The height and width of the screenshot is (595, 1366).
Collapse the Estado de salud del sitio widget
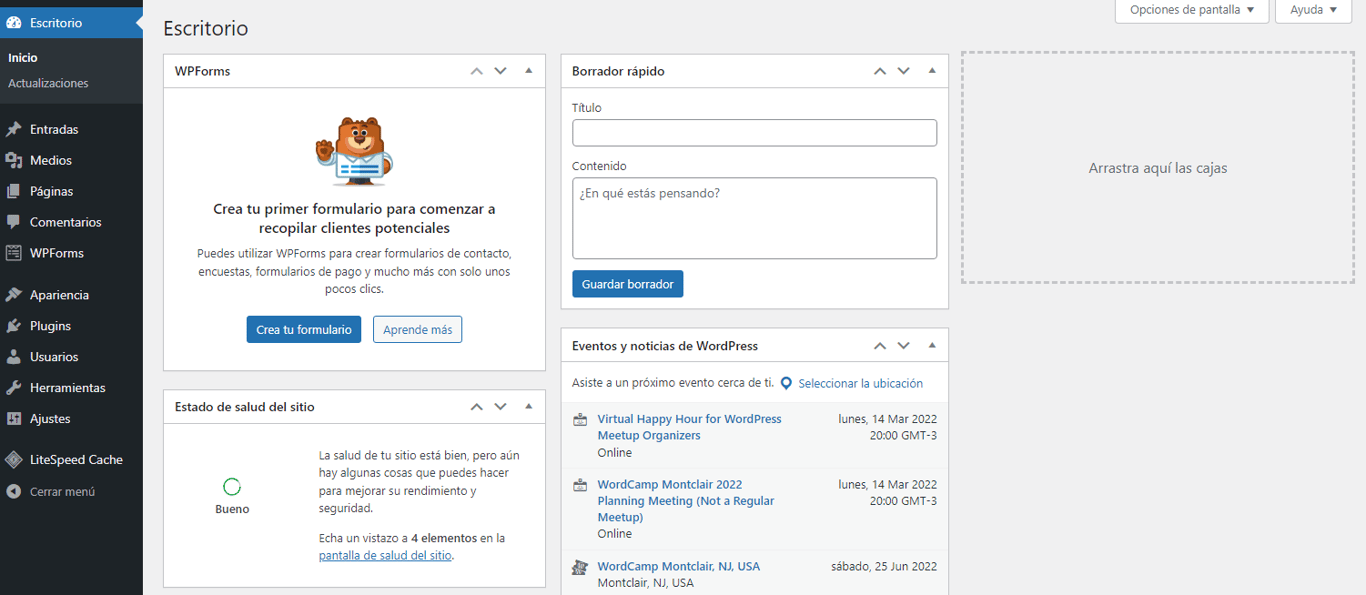coord(528,406)
